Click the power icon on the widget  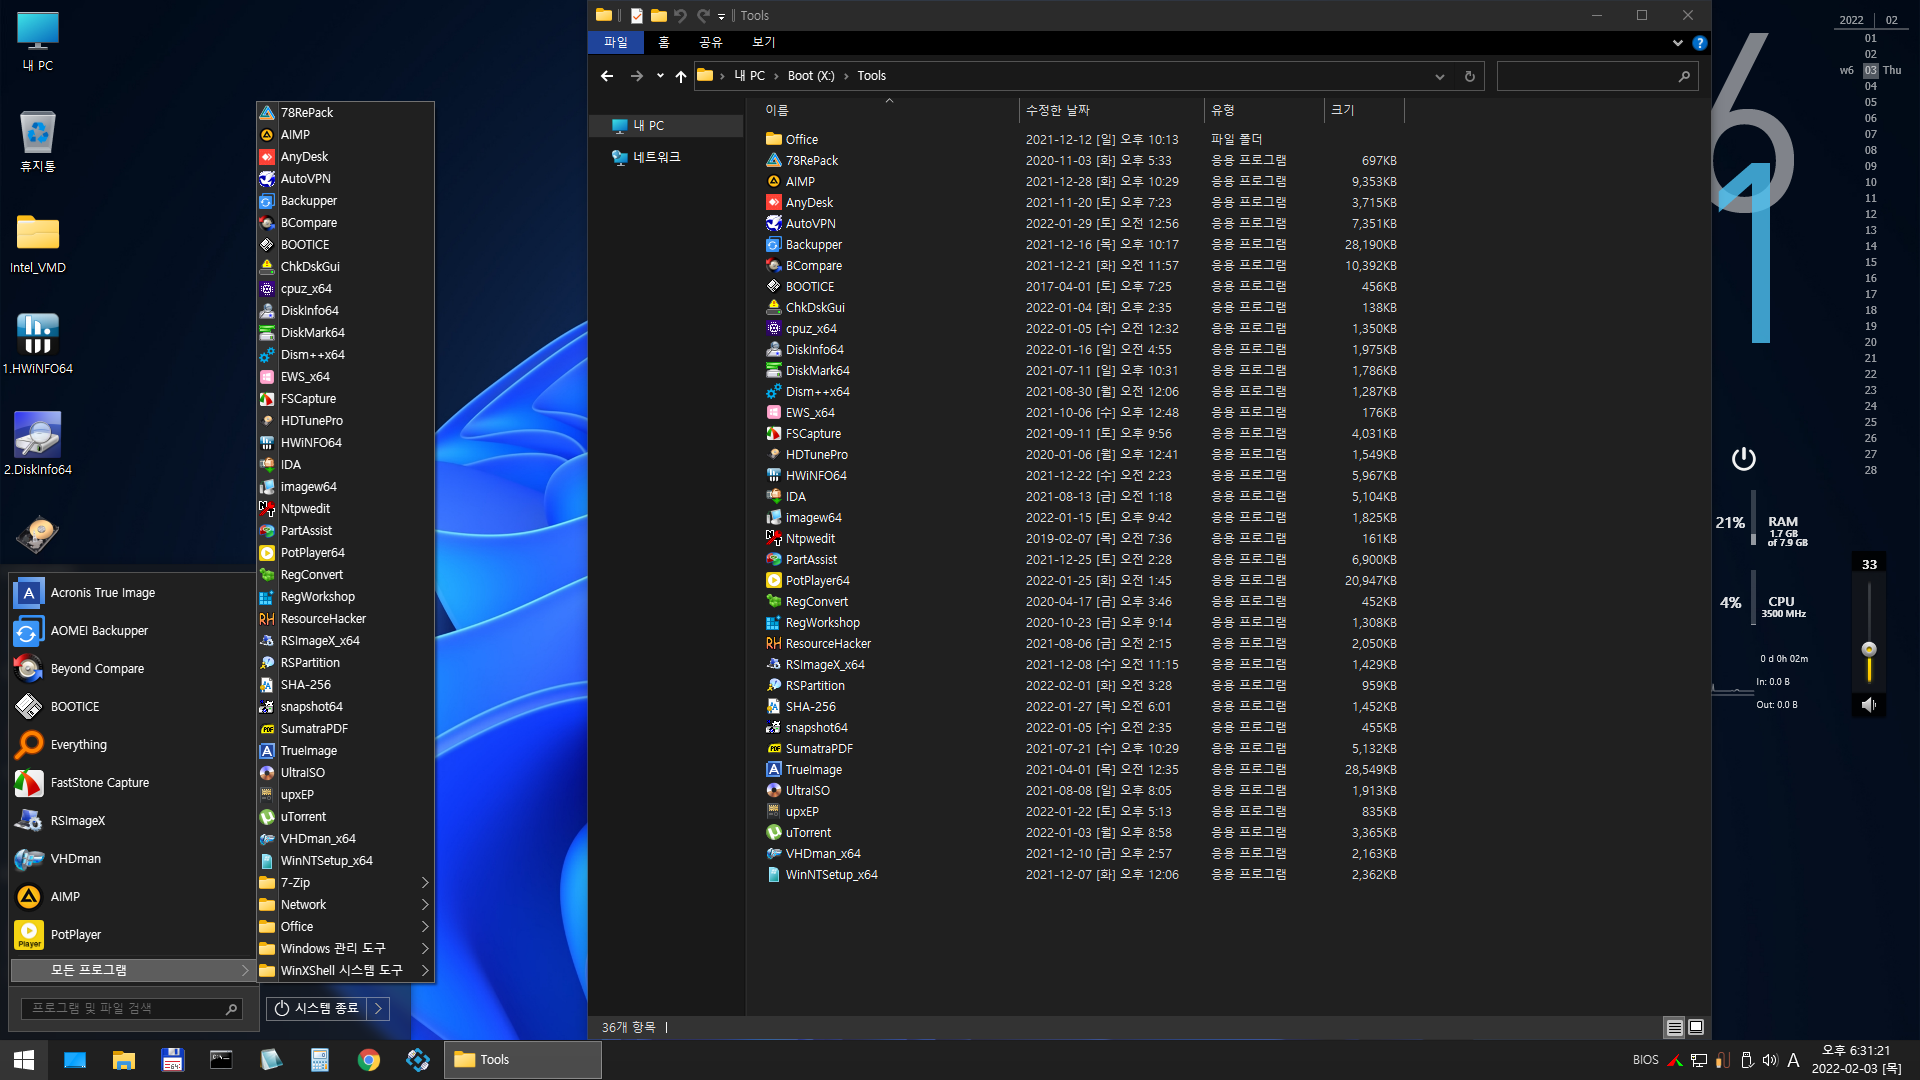[1743, 459]
